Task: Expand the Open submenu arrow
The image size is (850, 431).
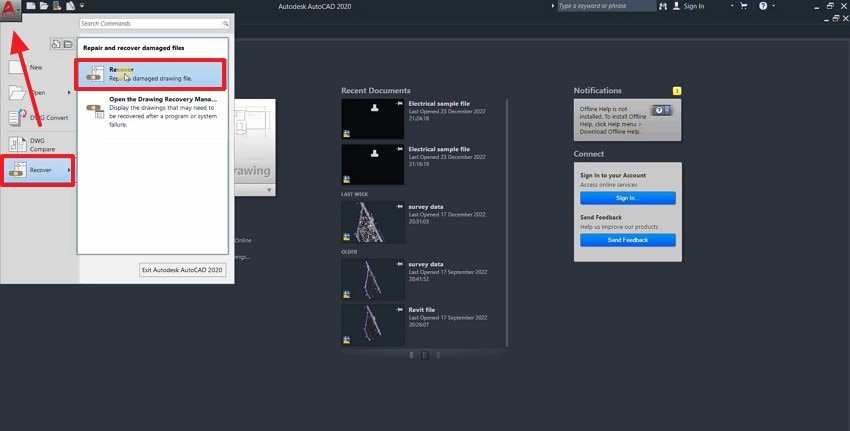Action: 69,93
